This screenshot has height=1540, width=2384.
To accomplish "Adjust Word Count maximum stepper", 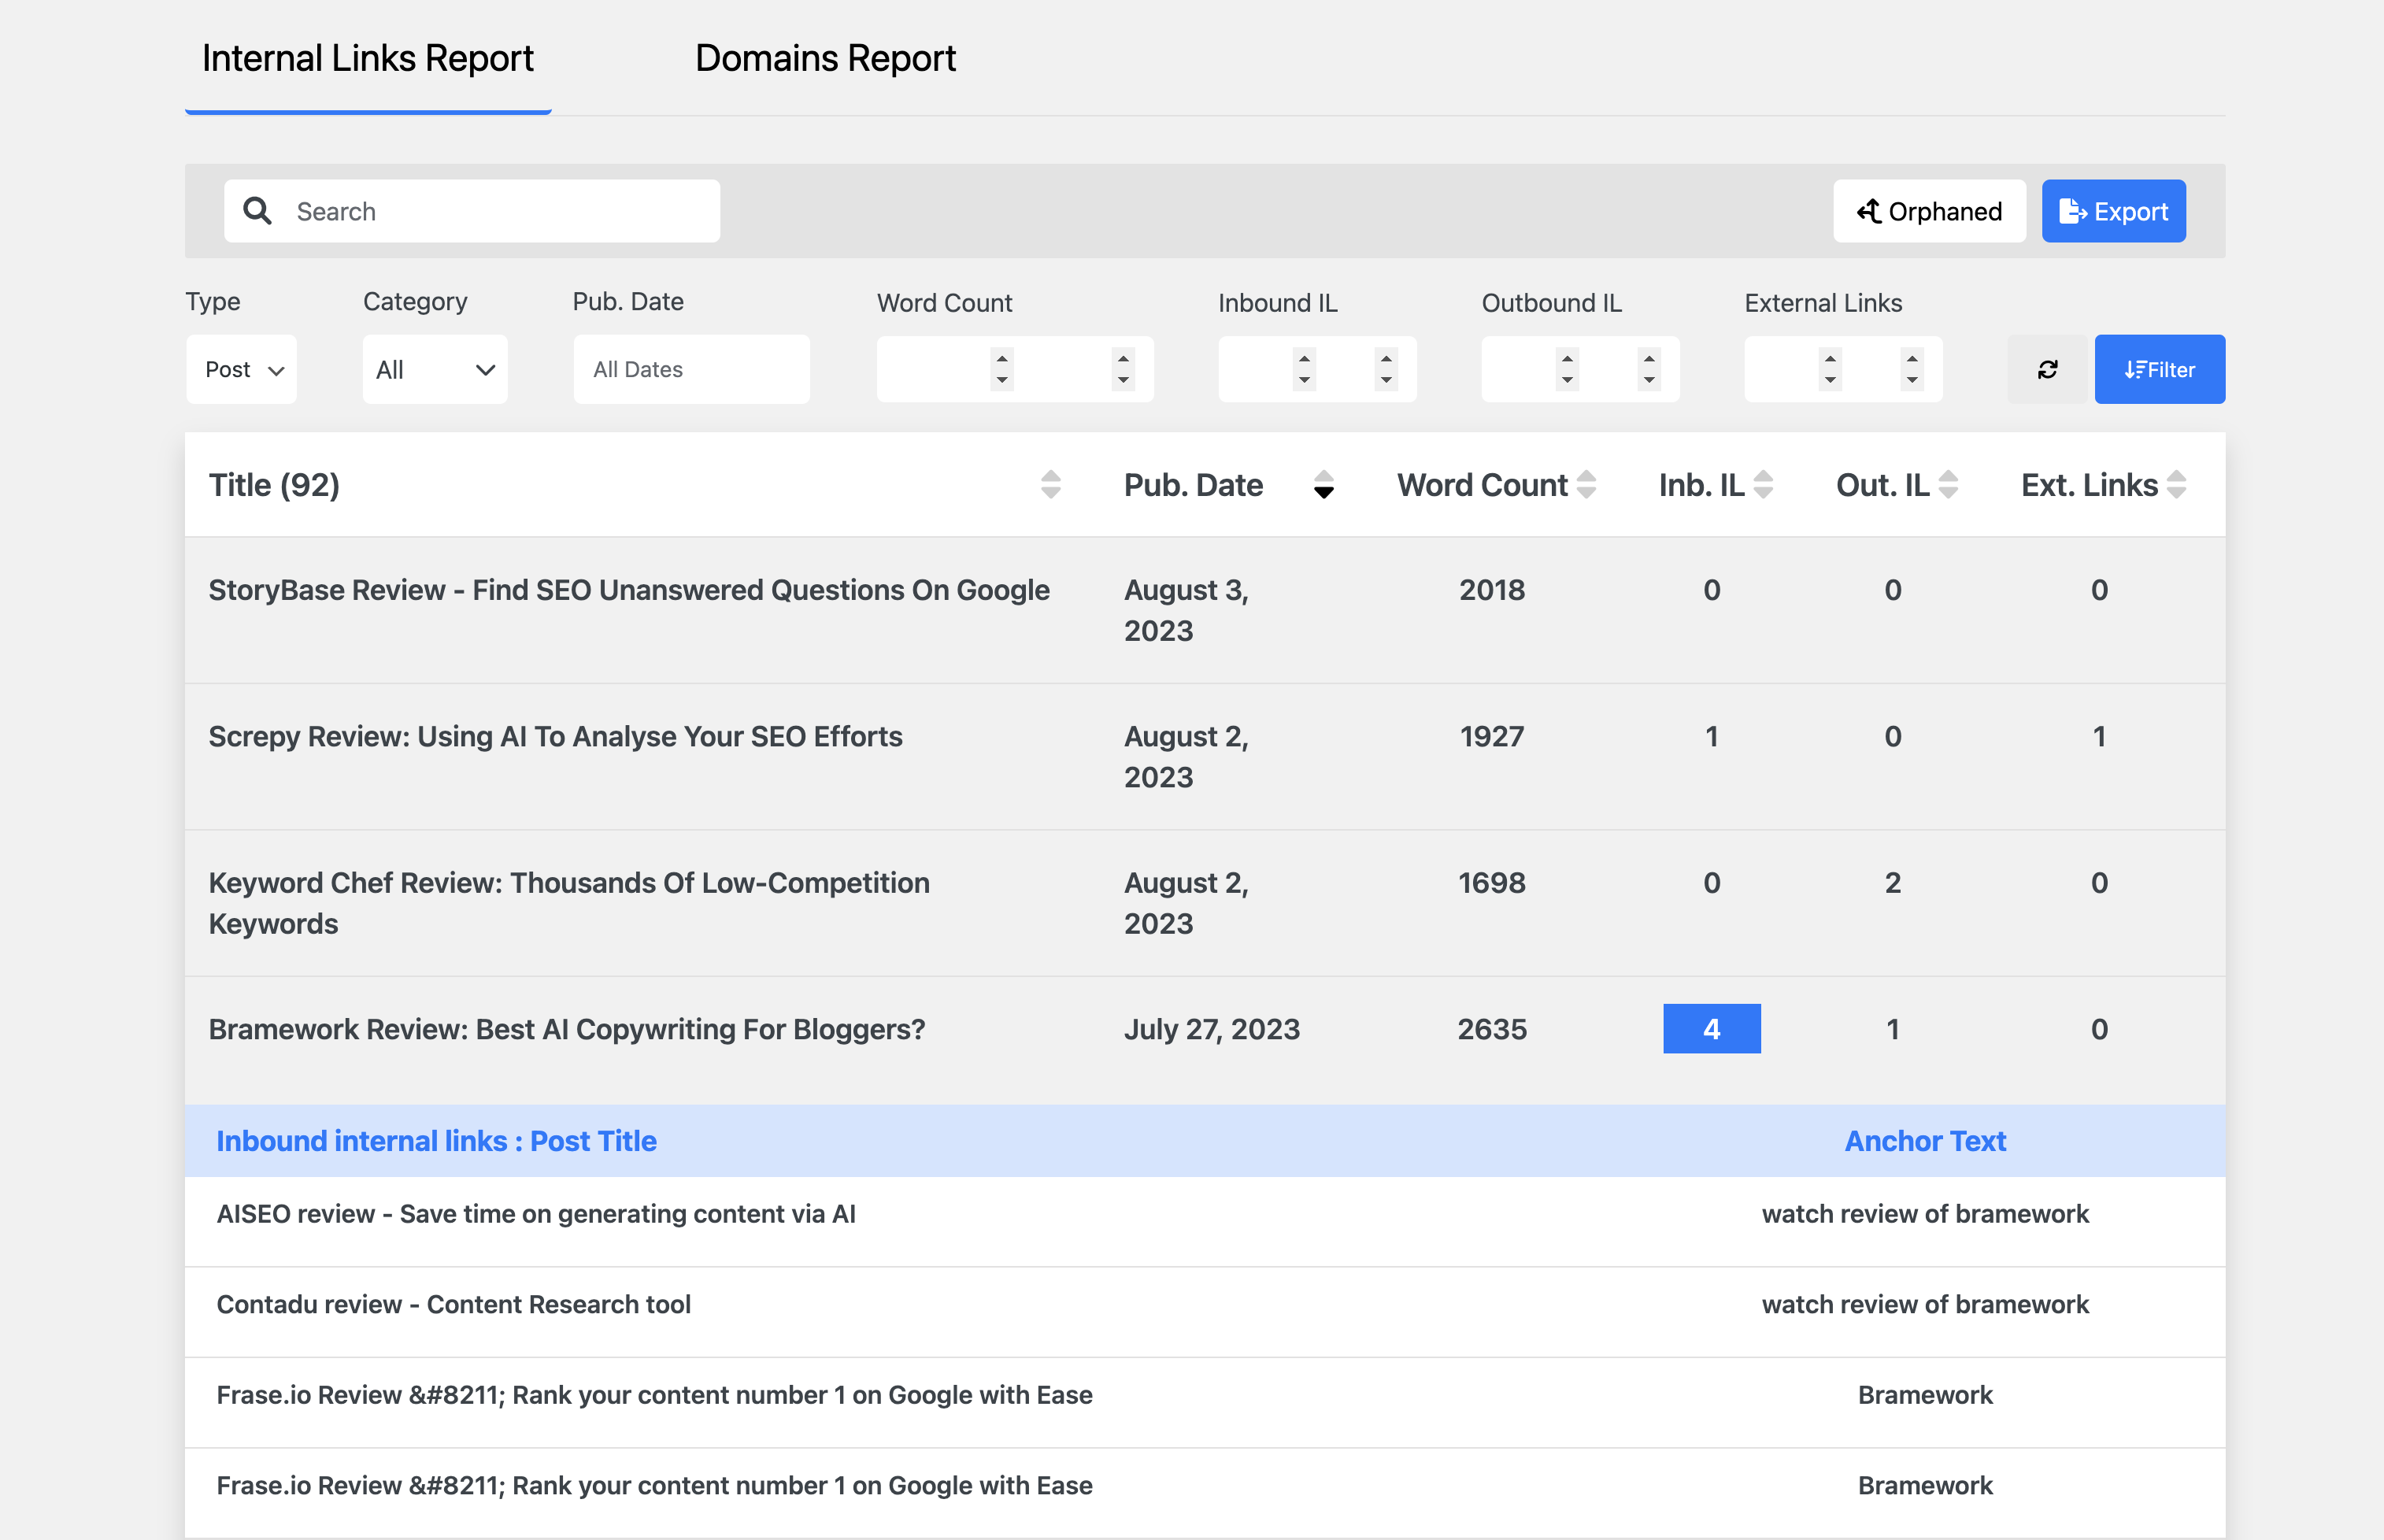I will click(x=1123, y=369).
